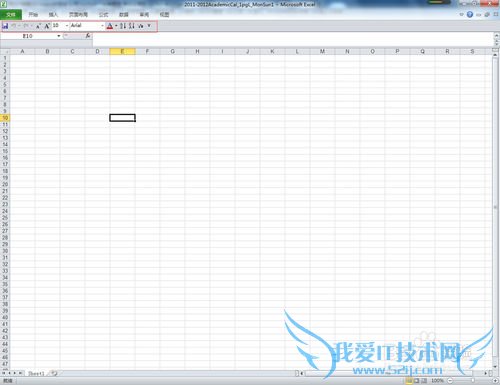Click the Excel application icon in title bar
The image size is (500, 385).
(4, 4)
